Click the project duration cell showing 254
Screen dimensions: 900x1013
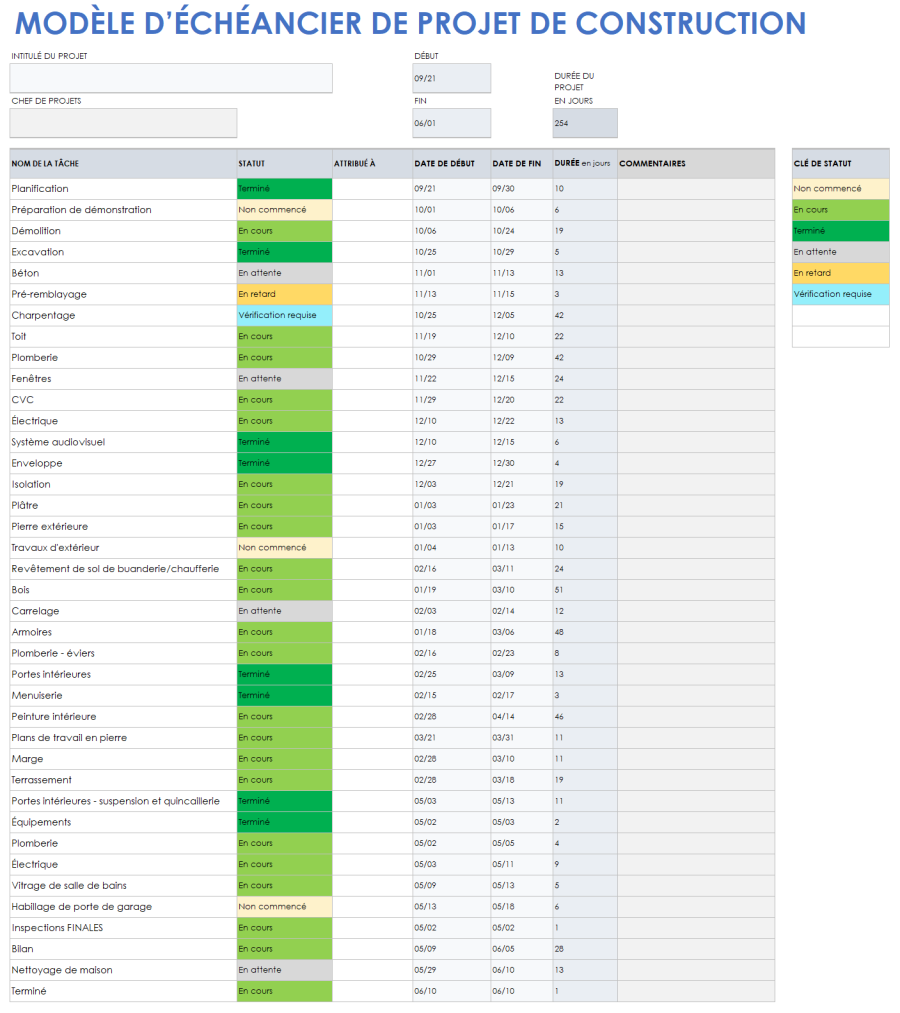tap(584, 123)
